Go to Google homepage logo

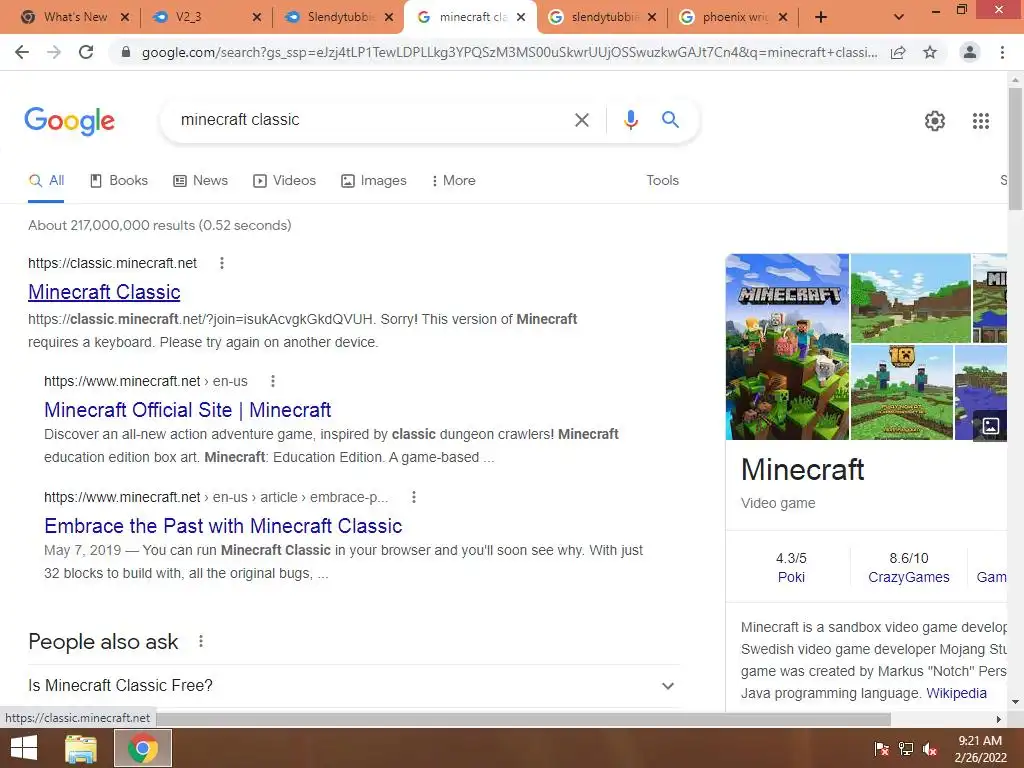click(x=69, y=121)
